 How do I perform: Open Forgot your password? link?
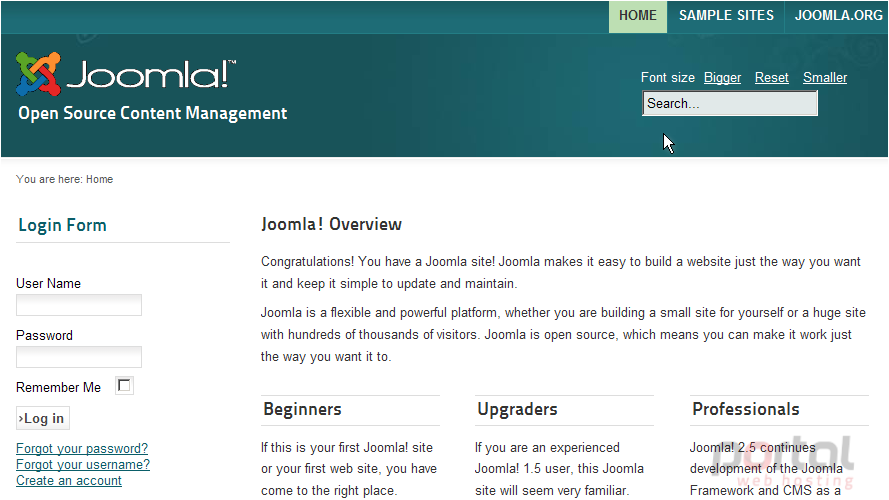82,448
